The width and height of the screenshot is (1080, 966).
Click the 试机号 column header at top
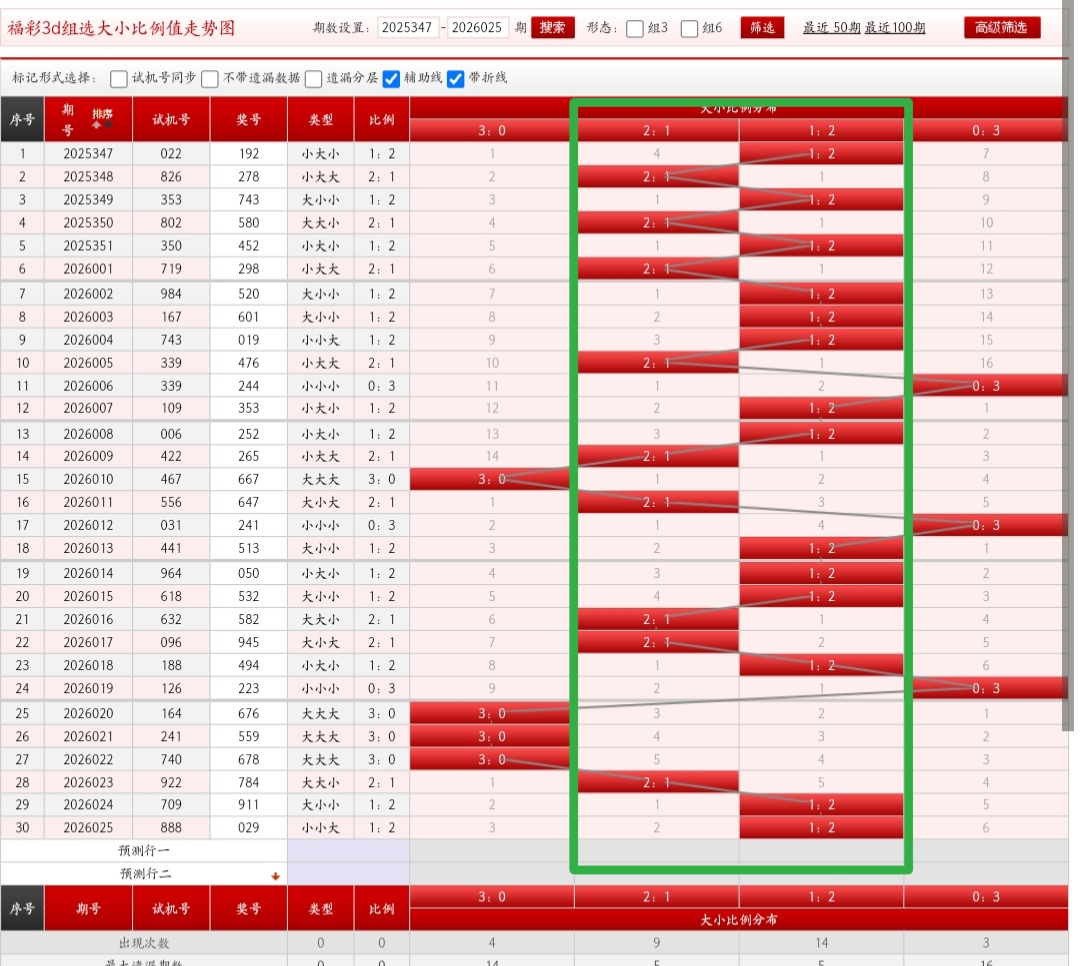point(171,119)
